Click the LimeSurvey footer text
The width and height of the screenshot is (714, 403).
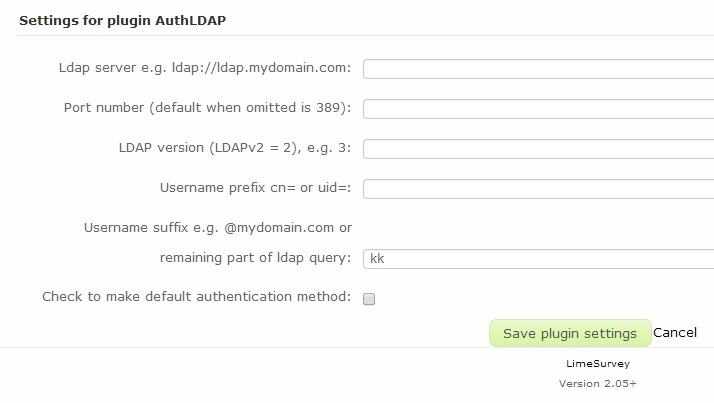click(x=597, y=365)
